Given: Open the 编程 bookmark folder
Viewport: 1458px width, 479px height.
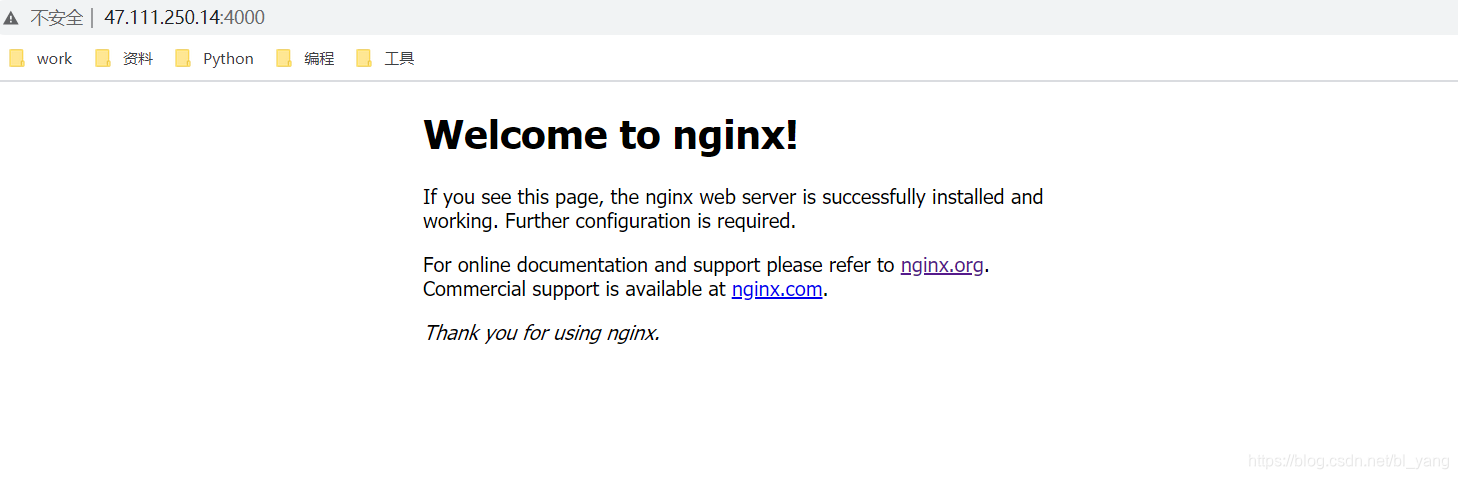Looking at the screenshot, I should tap(305, 59).
